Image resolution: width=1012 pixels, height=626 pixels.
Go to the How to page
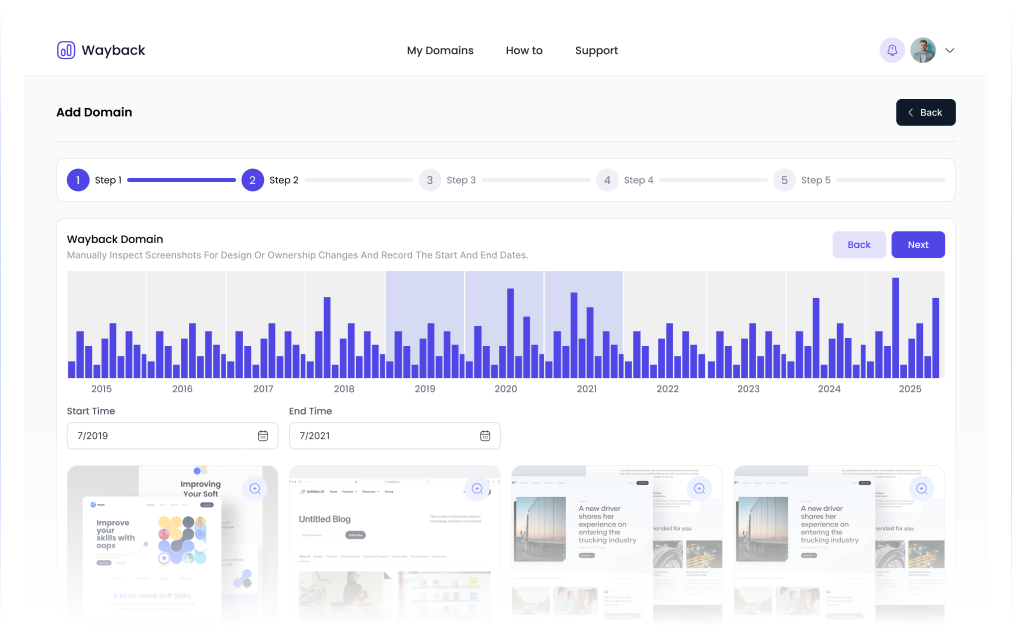[524, 51]
